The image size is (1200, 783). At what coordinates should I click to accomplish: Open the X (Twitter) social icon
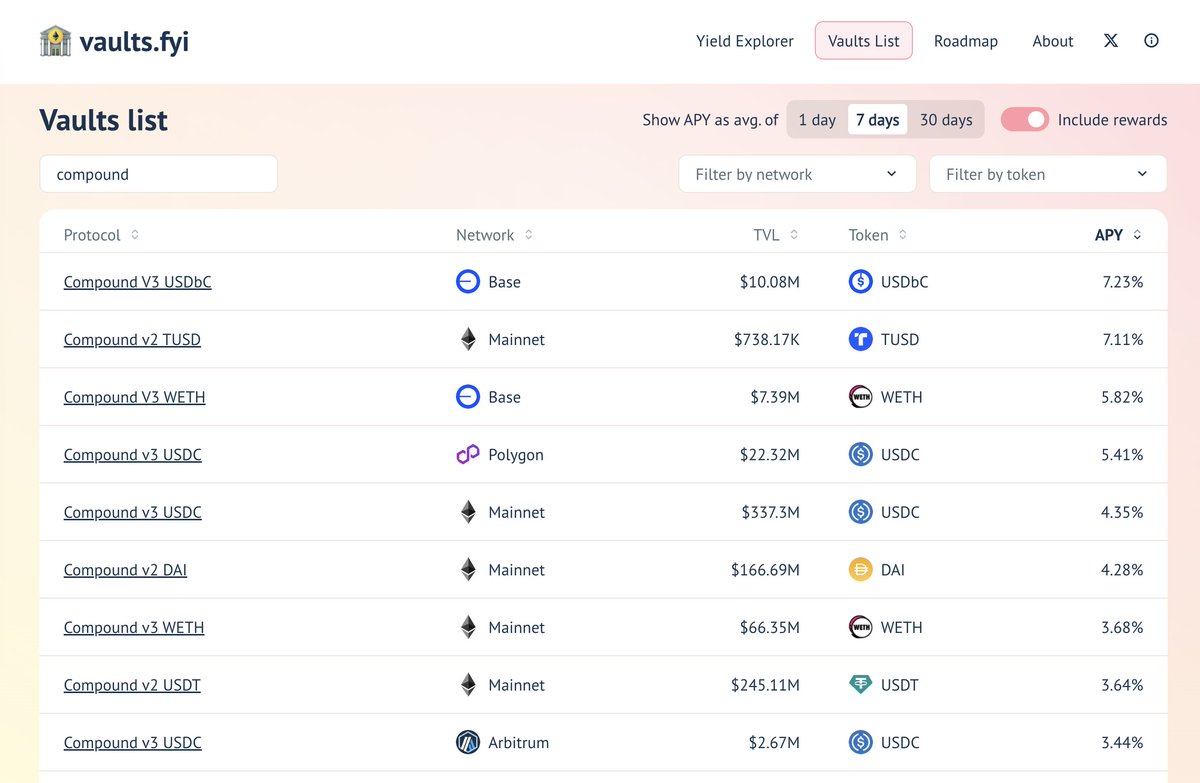[x=1110, y=41]
